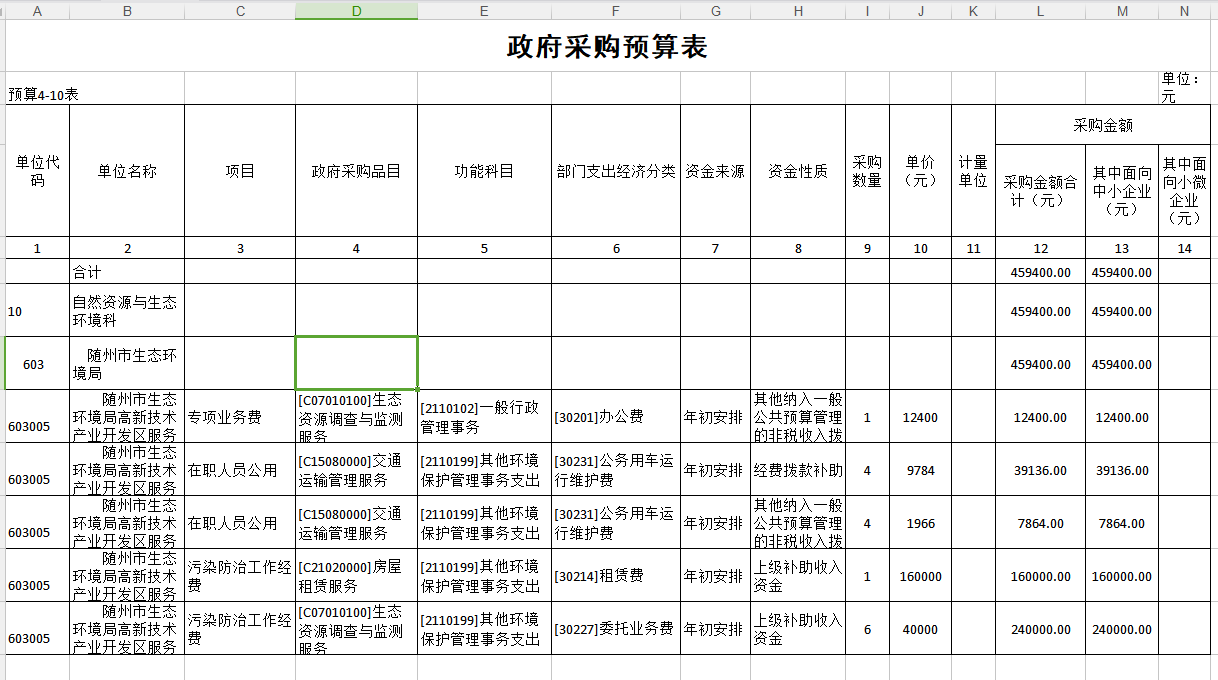Select the 其中面向中小企业（元） header cell
This screenshot has width=1218, height=680.
coord(1122,191)
